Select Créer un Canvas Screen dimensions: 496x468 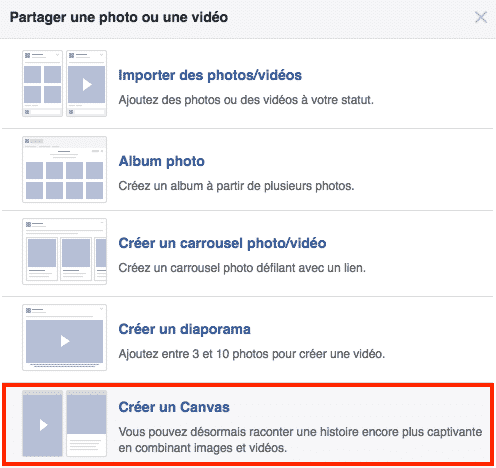[x=174, y=407]
